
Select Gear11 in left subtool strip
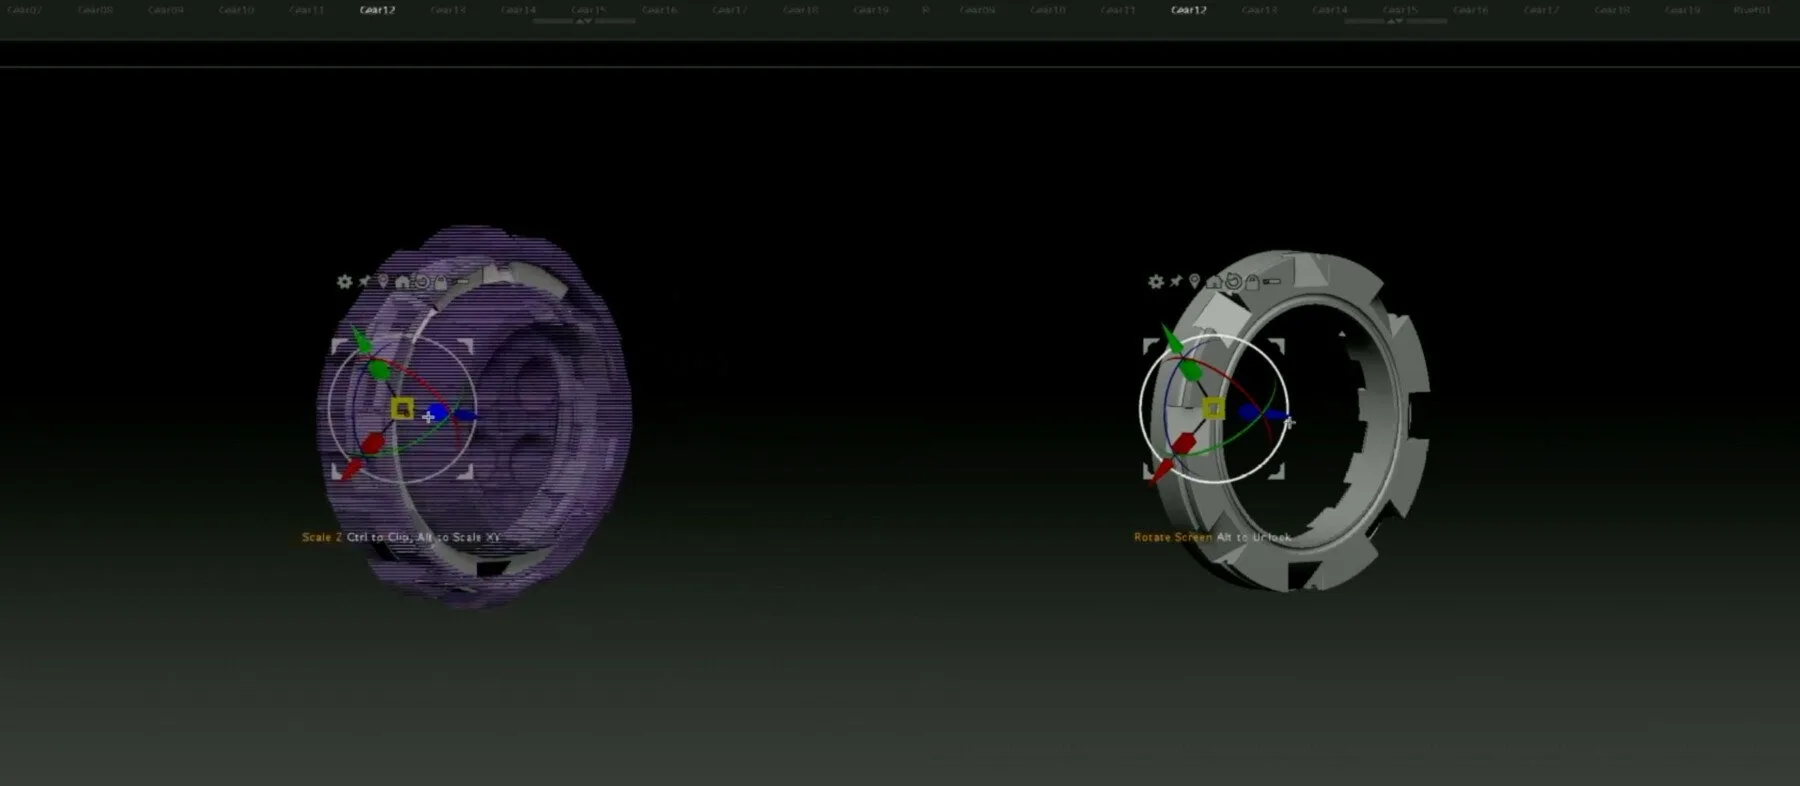click(x=307, y=10)
